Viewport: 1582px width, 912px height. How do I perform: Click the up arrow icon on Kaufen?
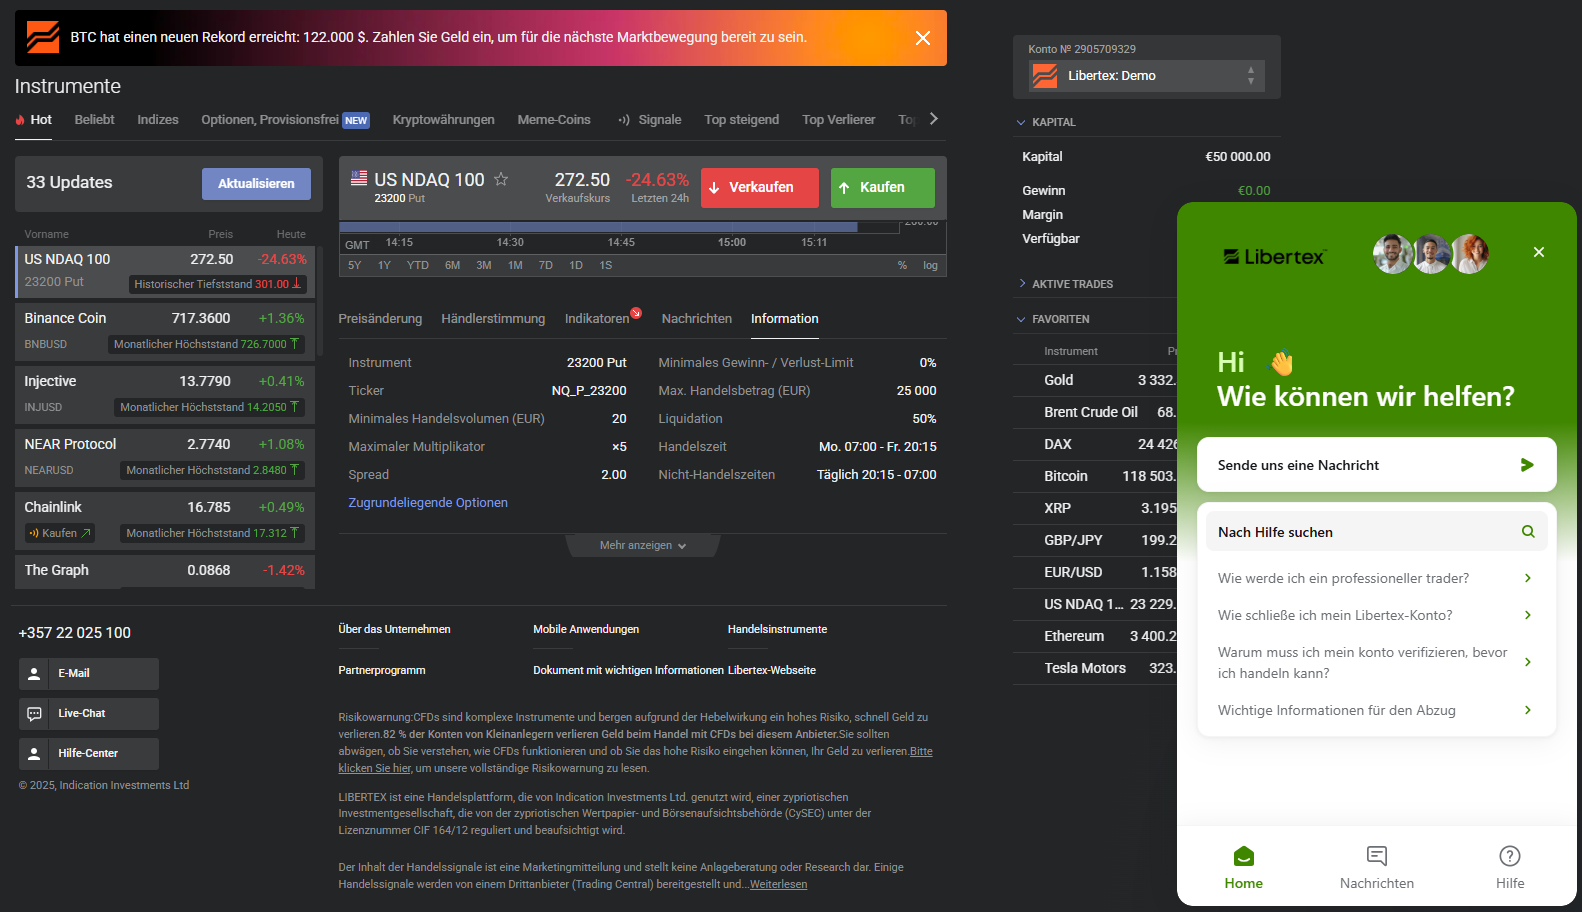click(x=844, y=188)
